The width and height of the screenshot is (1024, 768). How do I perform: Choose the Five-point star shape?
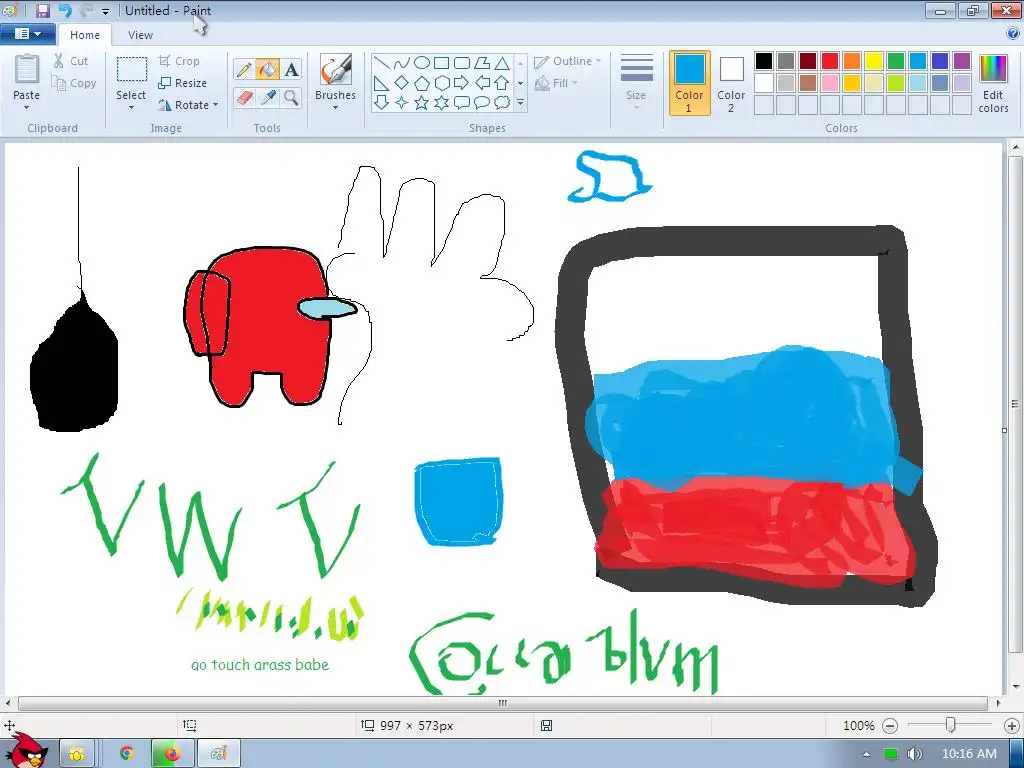tap(422, 103)
